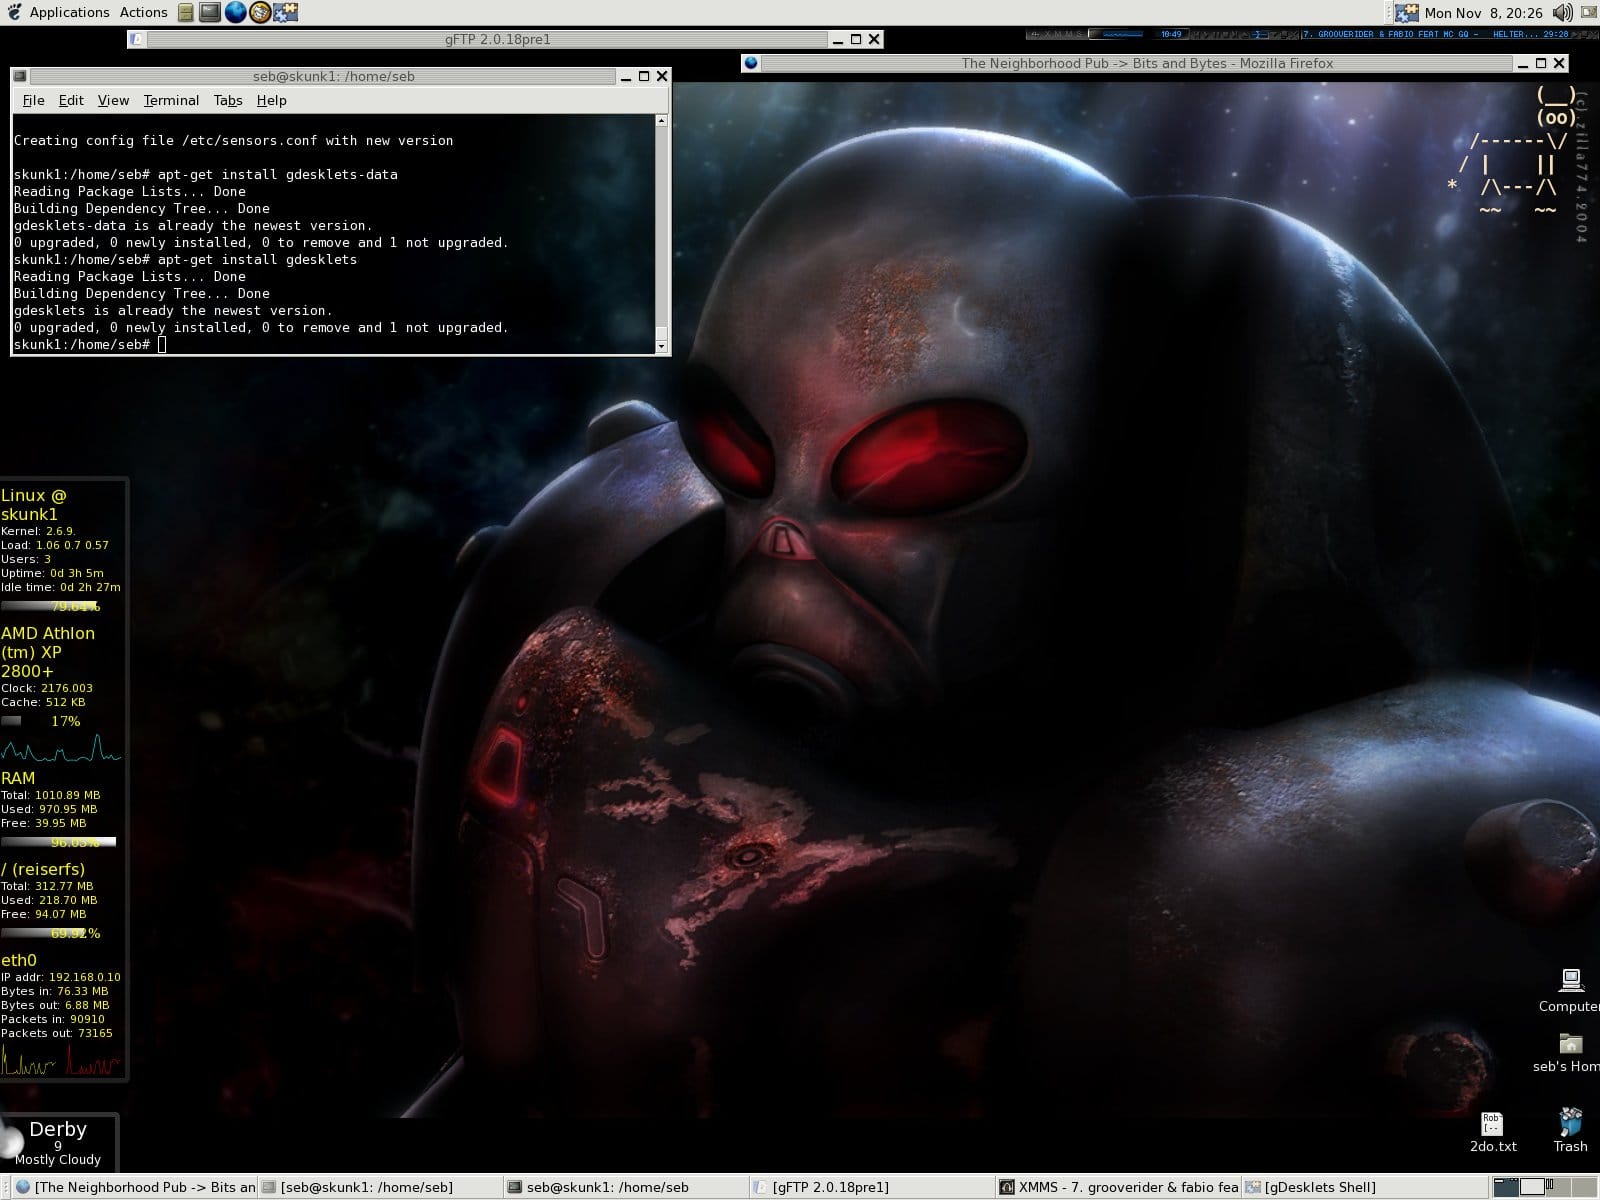The width and height of the screenshot is (1600, 1200).
Task: Launch the terminal monitor icon in top panel
Action: (x=210, y=12)
